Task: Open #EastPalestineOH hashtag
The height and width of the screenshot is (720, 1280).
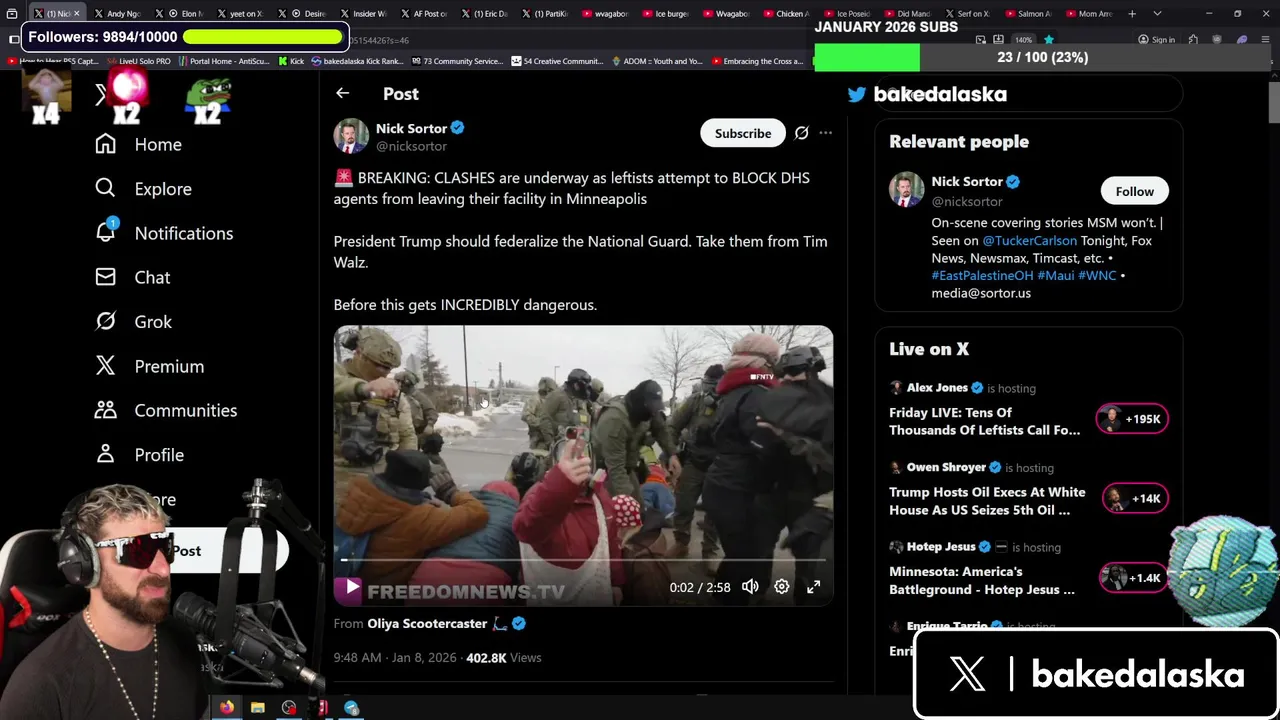Action: click(x=982, y=275)
